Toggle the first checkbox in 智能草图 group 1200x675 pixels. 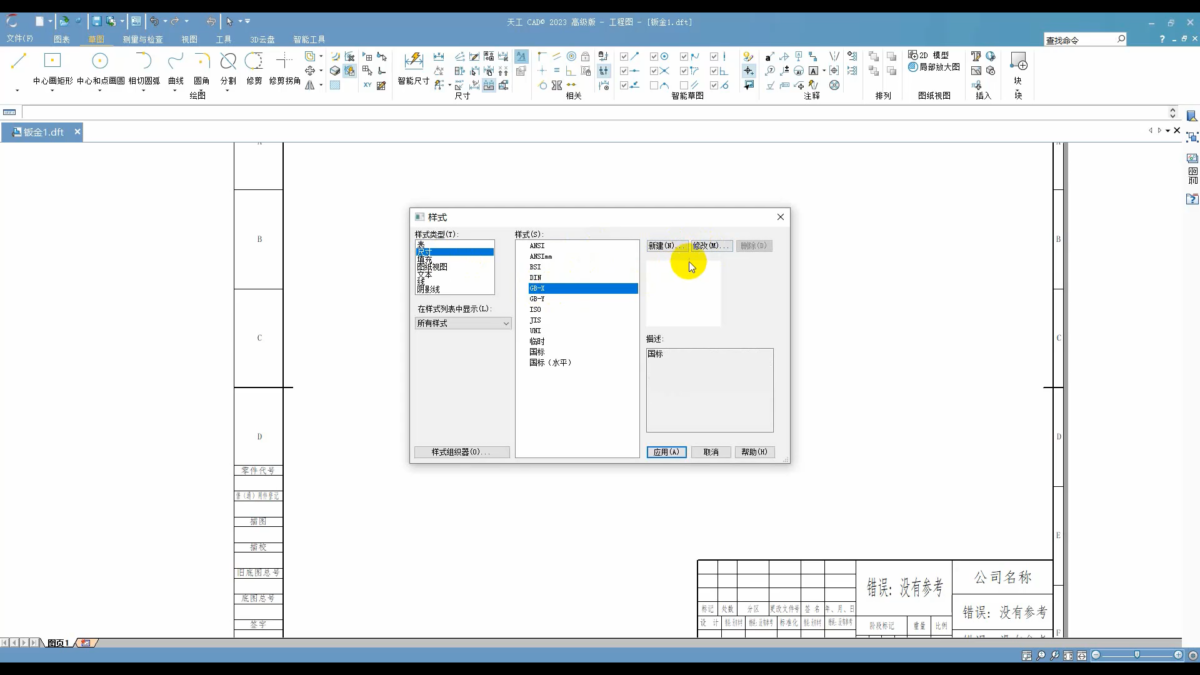625,56
